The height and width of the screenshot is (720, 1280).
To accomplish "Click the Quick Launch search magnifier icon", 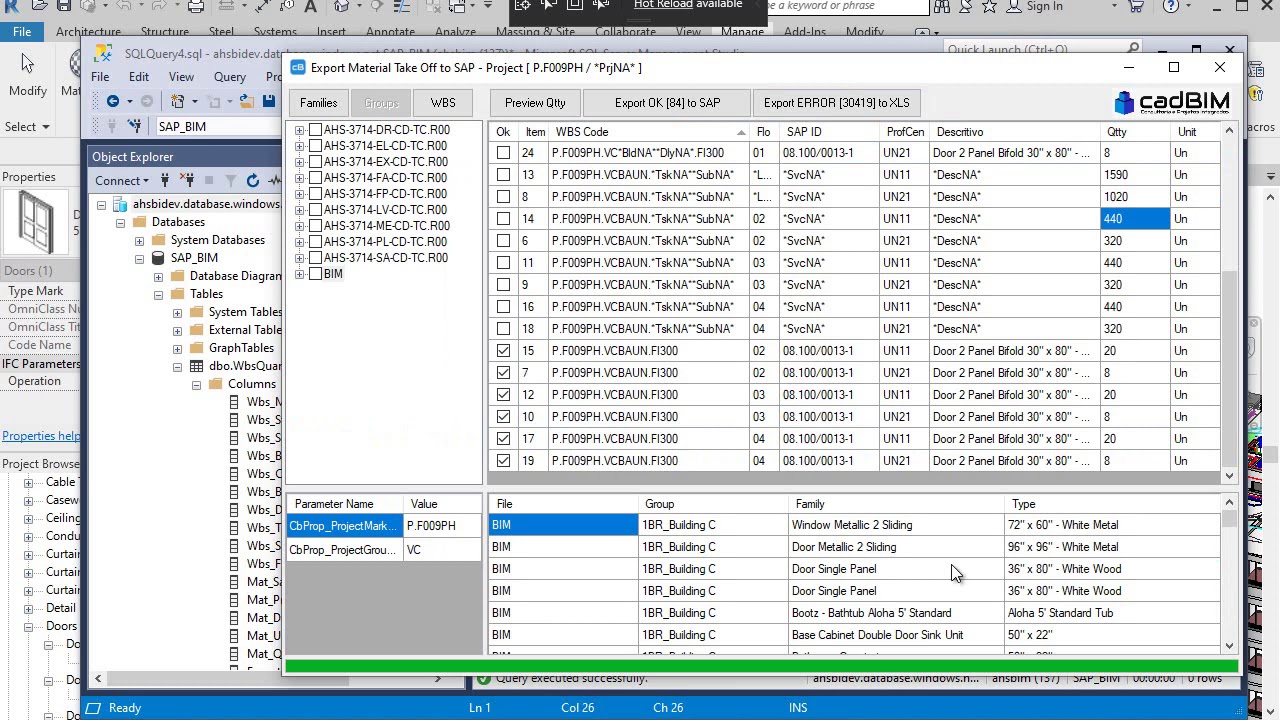I will (x=1133, y=49).
